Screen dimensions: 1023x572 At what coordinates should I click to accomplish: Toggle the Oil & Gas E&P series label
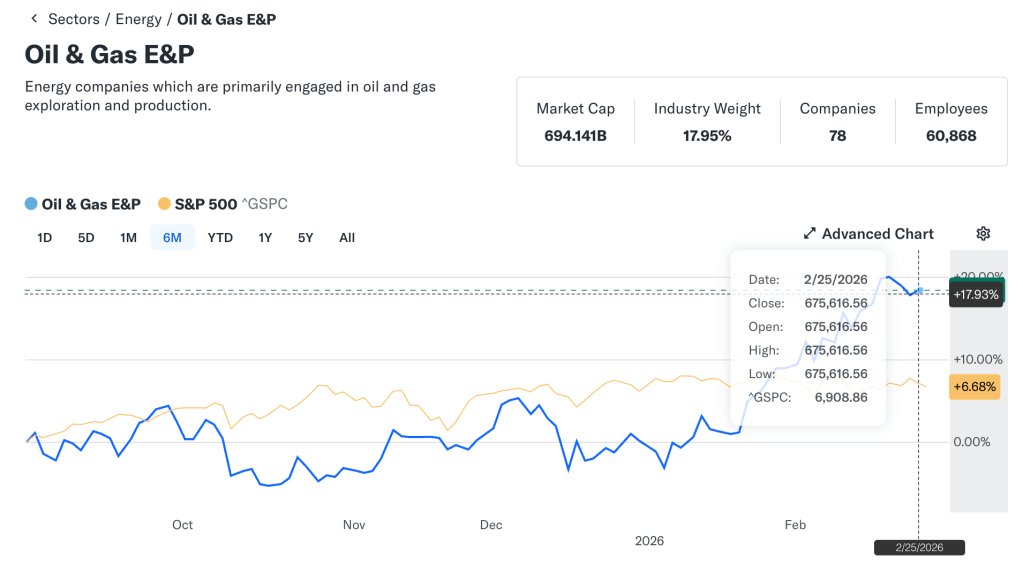[x=91, y=204]
